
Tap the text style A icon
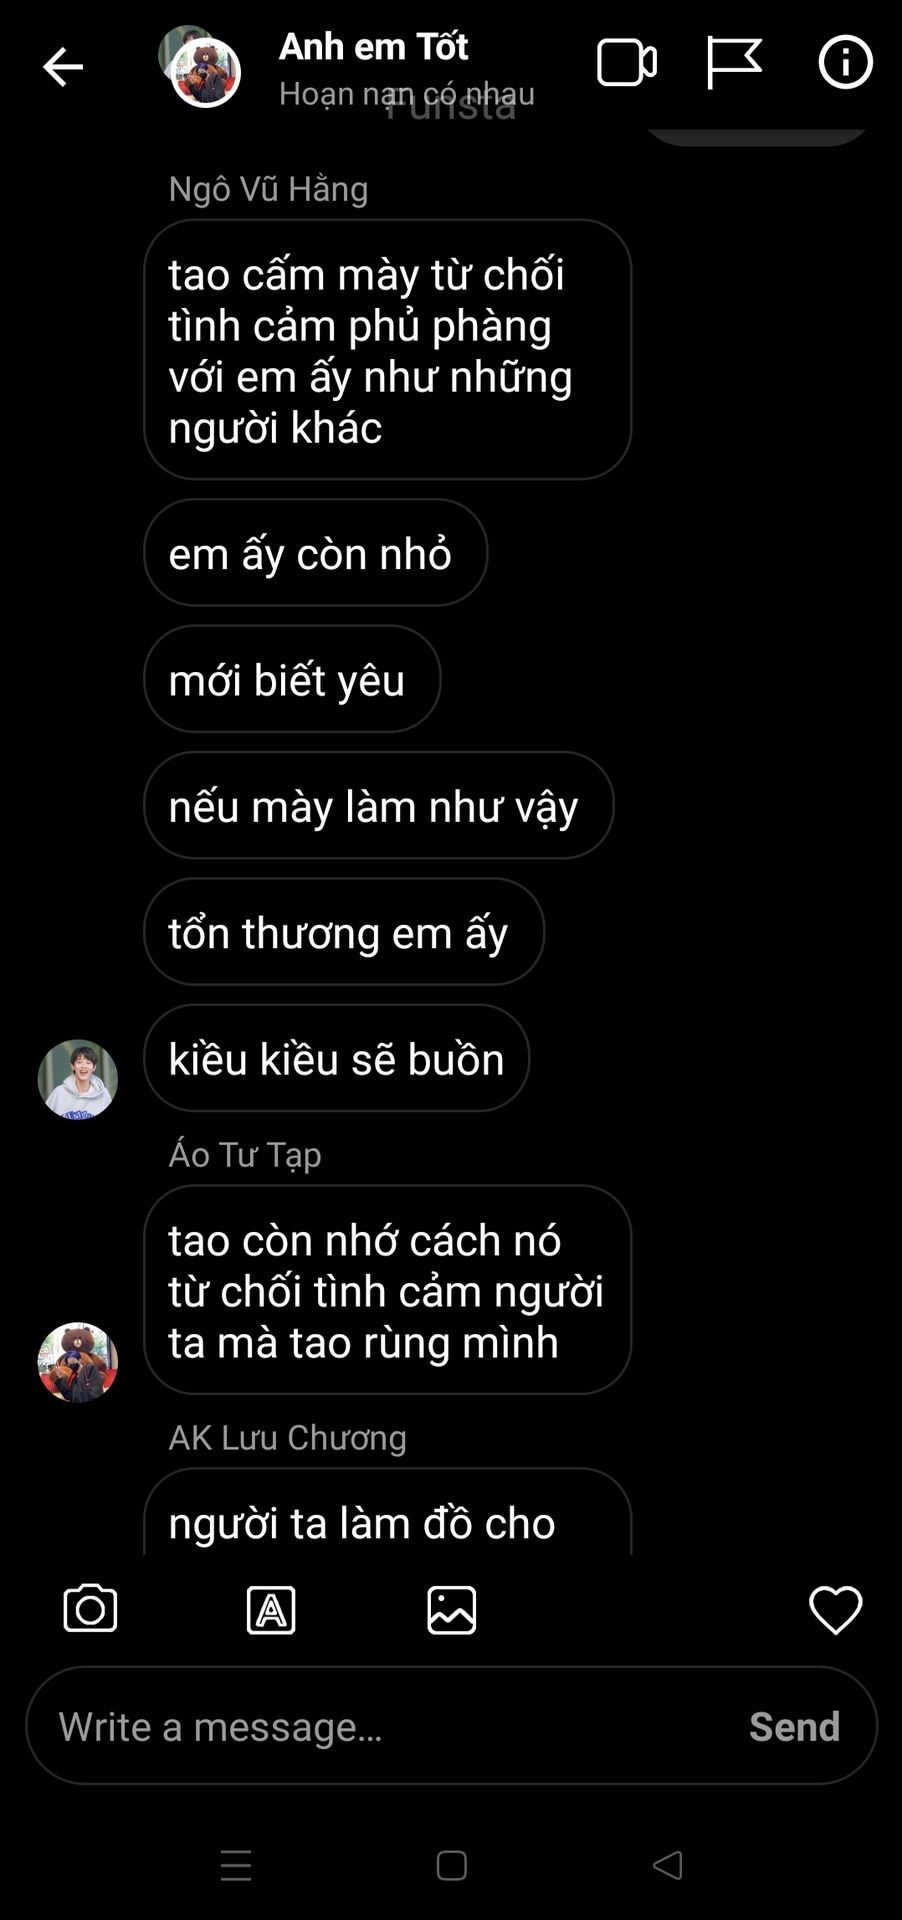271,1610
